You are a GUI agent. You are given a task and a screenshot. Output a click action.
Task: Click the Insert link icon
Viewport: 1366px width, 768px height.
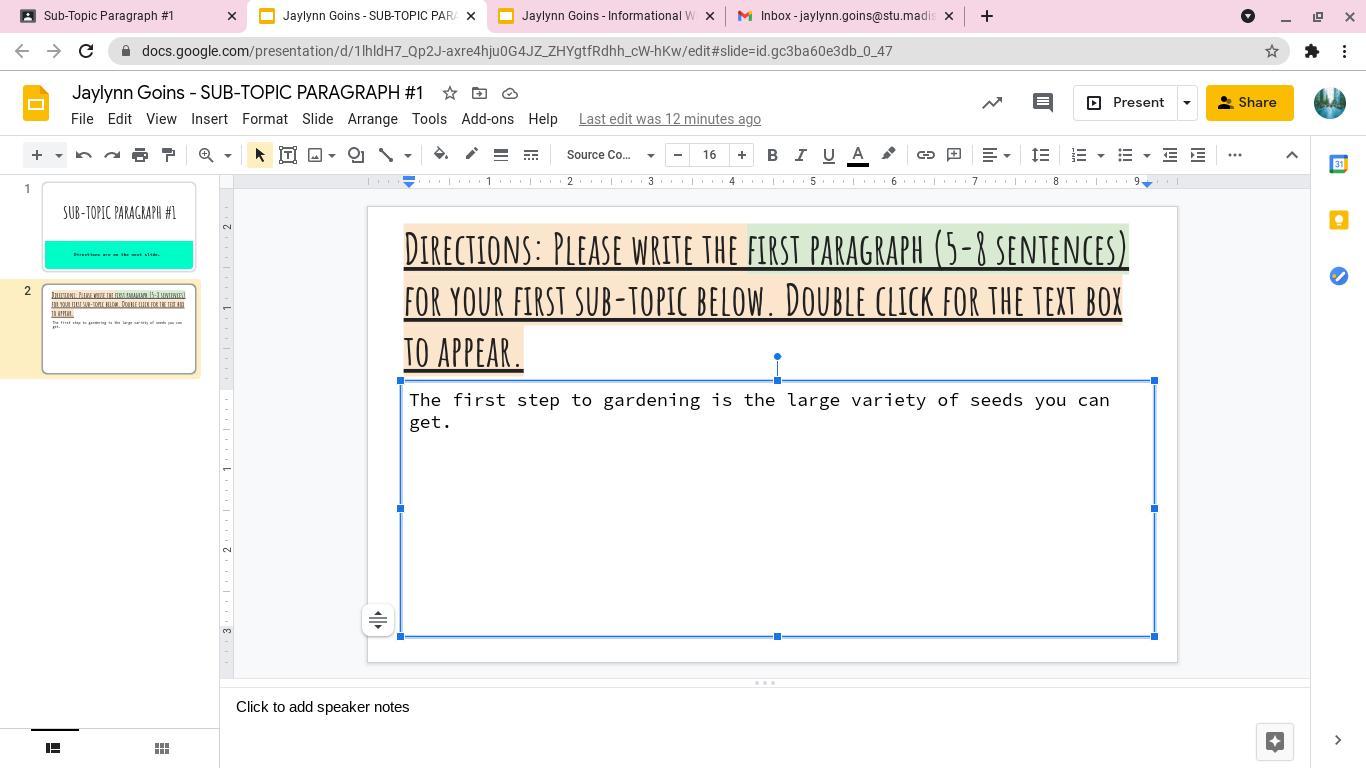pyautogui.click(x=926, y=155)
